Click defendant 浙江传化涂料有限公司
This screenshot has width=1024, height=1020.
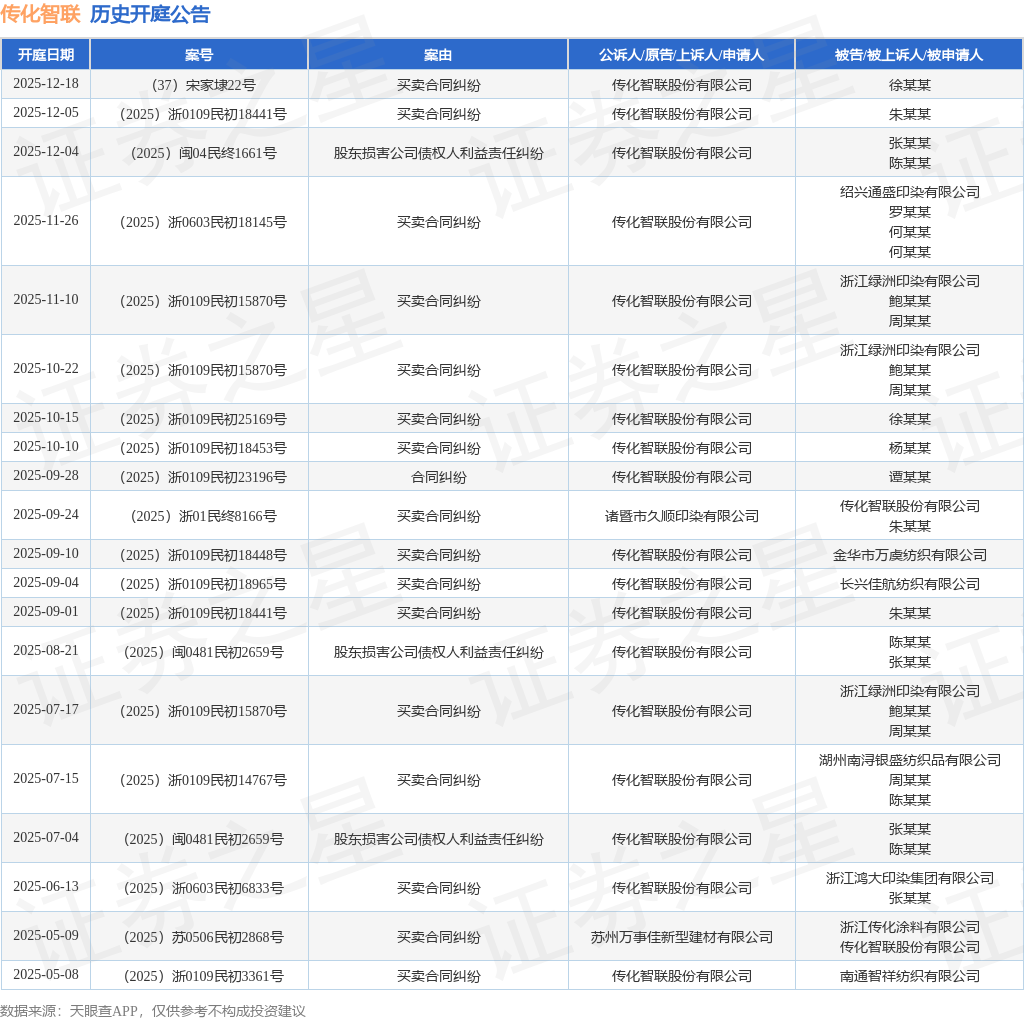pyautogui.click(x=910, y=928)
